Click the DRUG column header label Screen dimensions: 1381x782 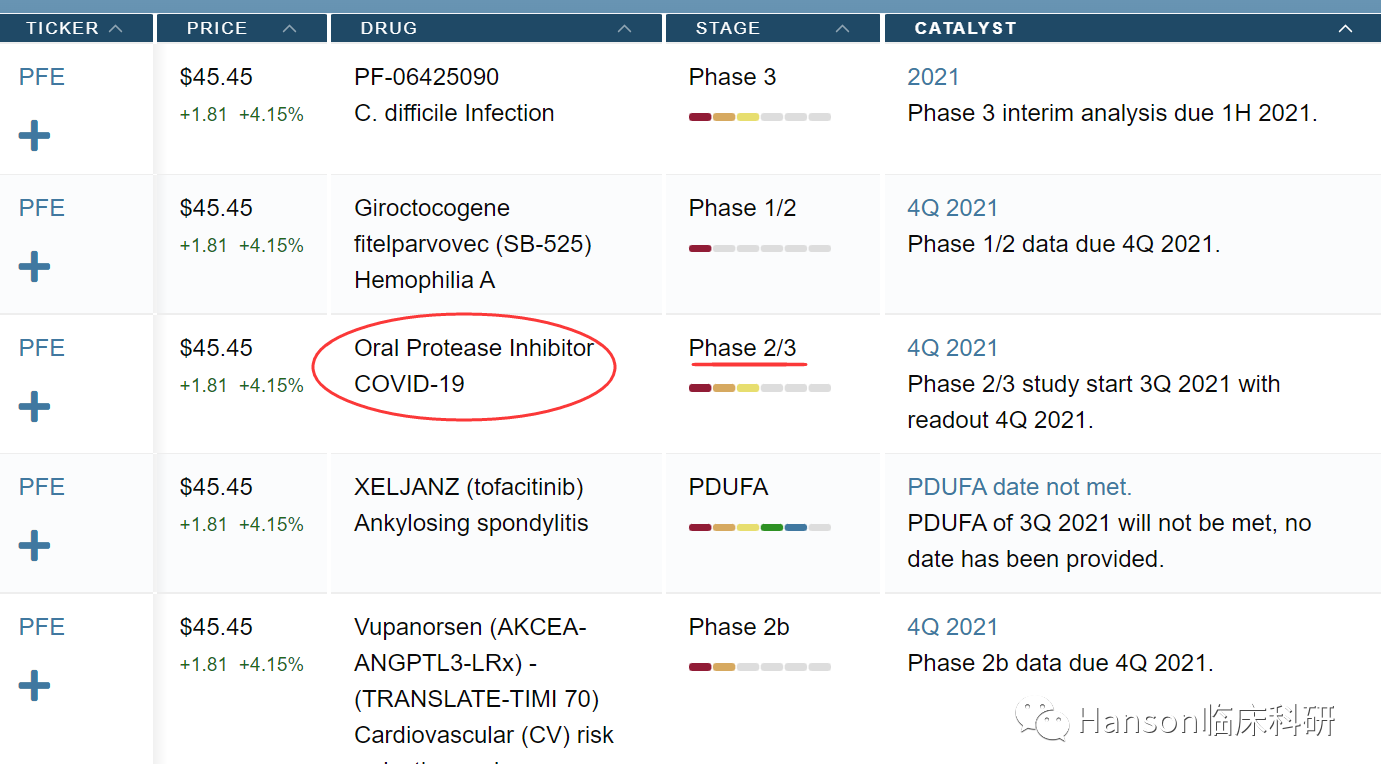tap(389, 28)
